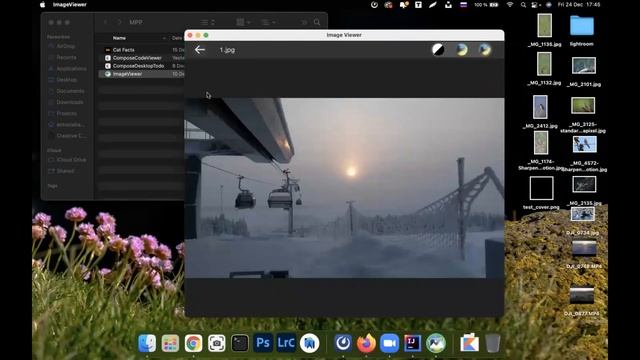Select Cat Facts row in Finder window

141,50
